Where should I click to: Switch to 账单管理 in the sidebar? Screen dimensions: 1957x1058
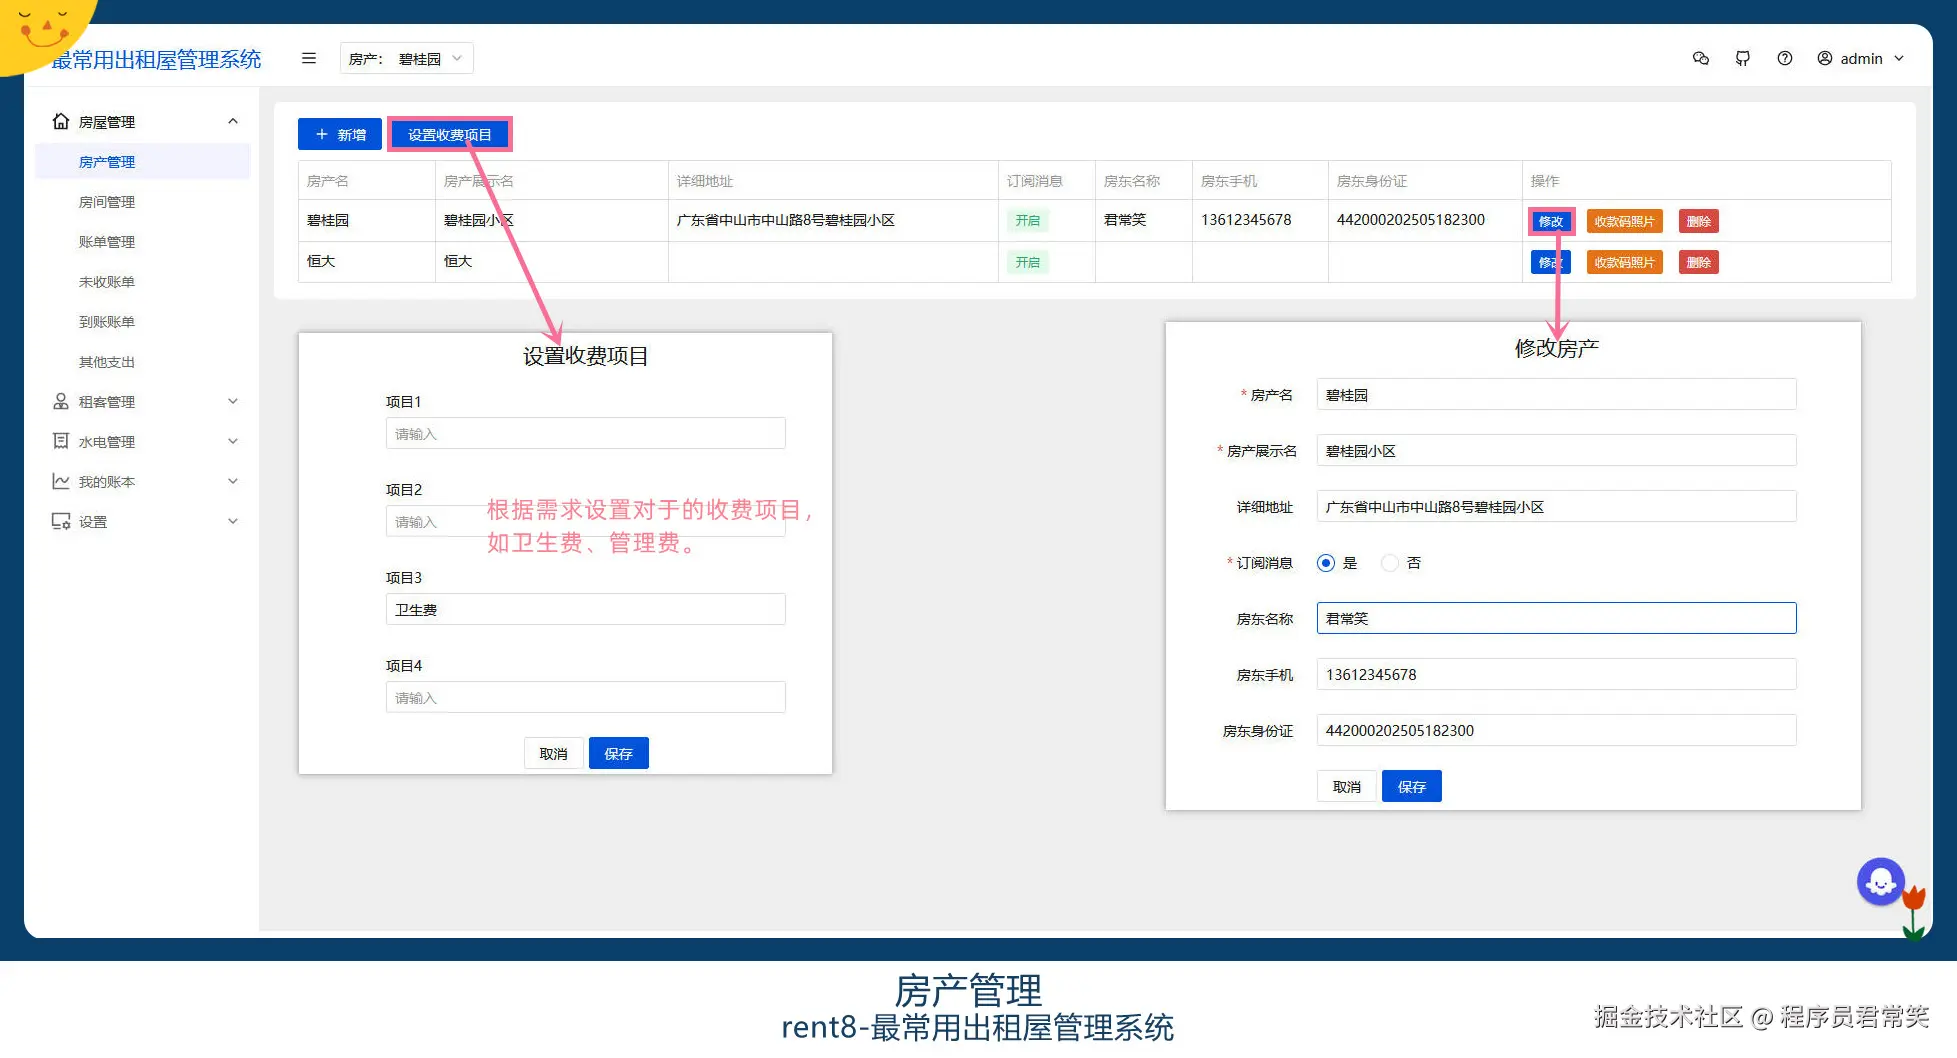pyautogui.click(x=106, y=241)
